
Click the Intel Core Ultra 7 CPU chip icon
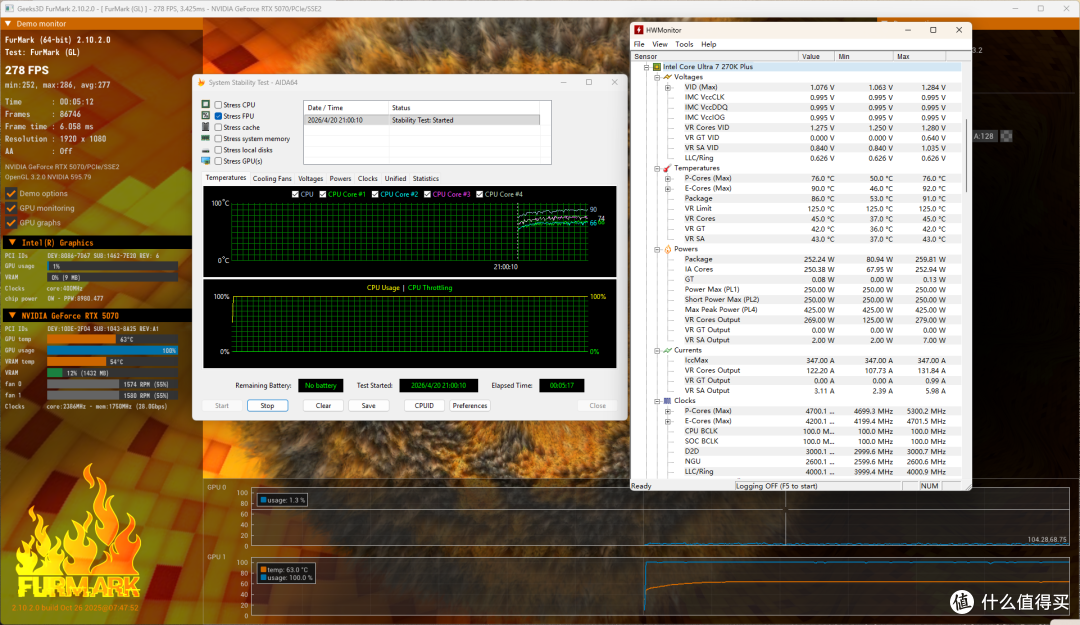point(657,67)
